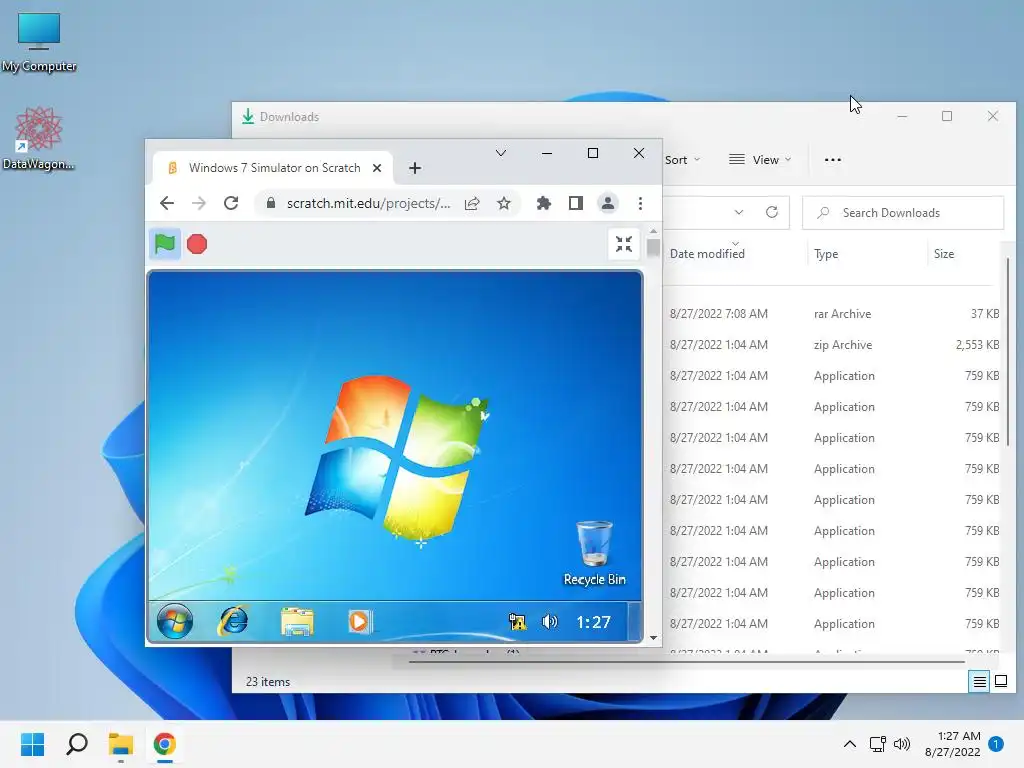This screenshot has width=1024, height=768.
Task: Sort by Date modified column header
Action: coord(707,254)
